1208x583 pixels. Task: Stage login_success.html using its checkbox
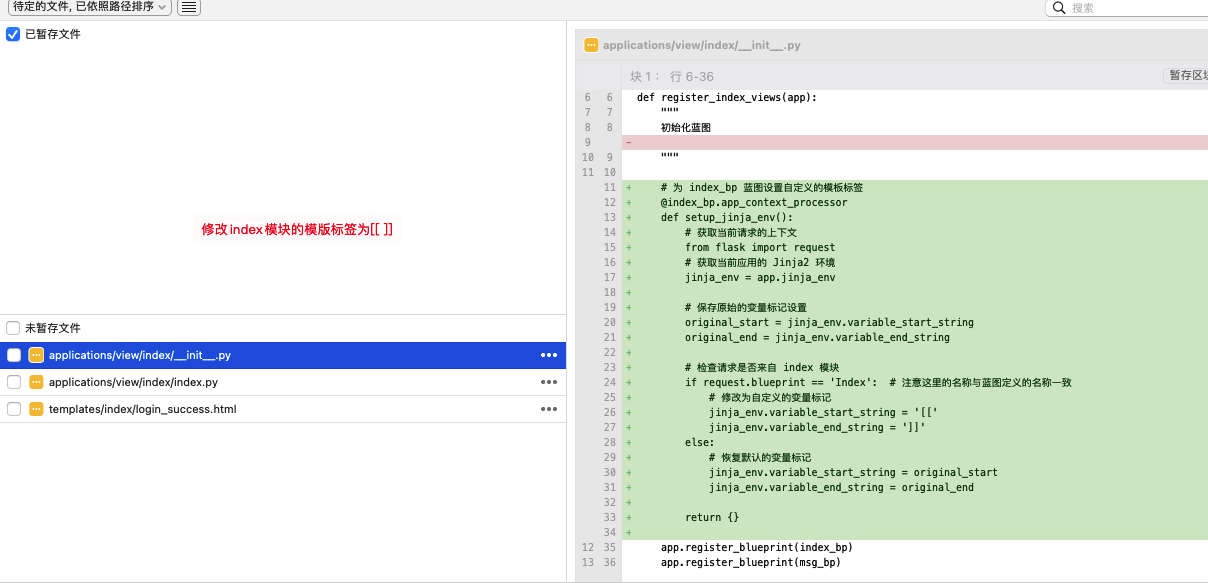click(x=14, y=409)
